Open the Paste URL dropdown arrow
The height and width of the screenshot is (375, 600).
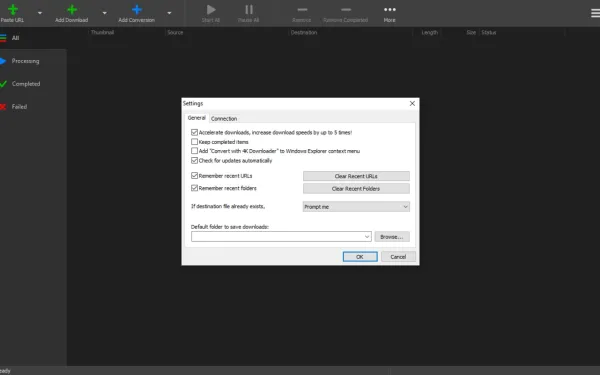[40, 13]
